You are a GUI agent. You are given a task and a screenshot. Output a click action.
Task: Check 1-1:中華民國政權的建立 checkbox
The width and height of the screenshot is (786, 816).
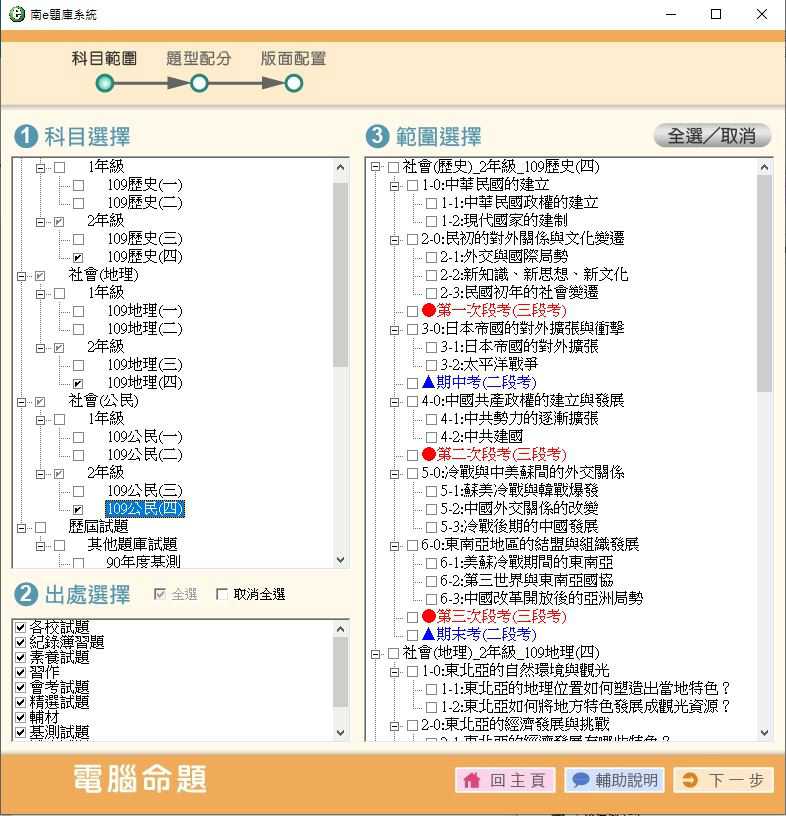(x=431, y=203)
